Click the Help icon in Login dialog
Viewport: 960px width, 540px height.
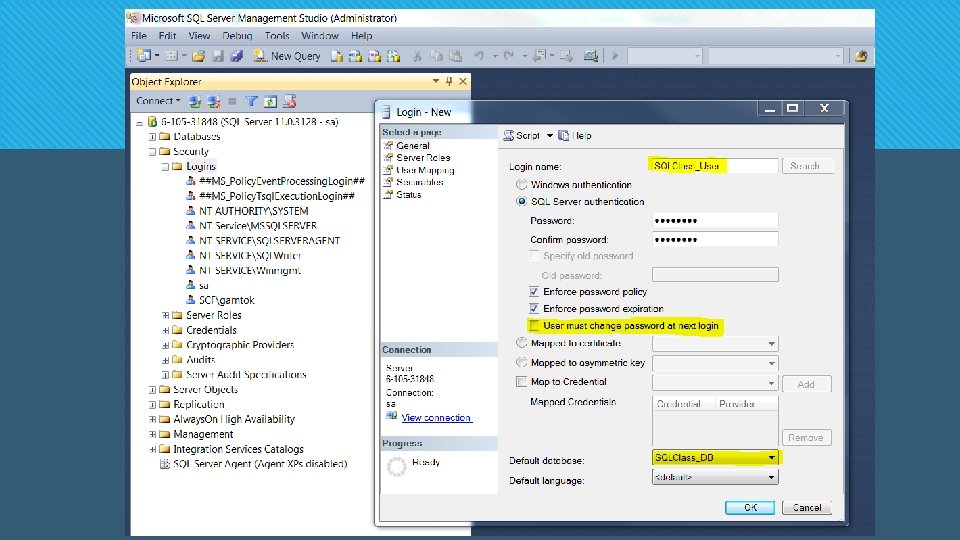coord(563,135)
